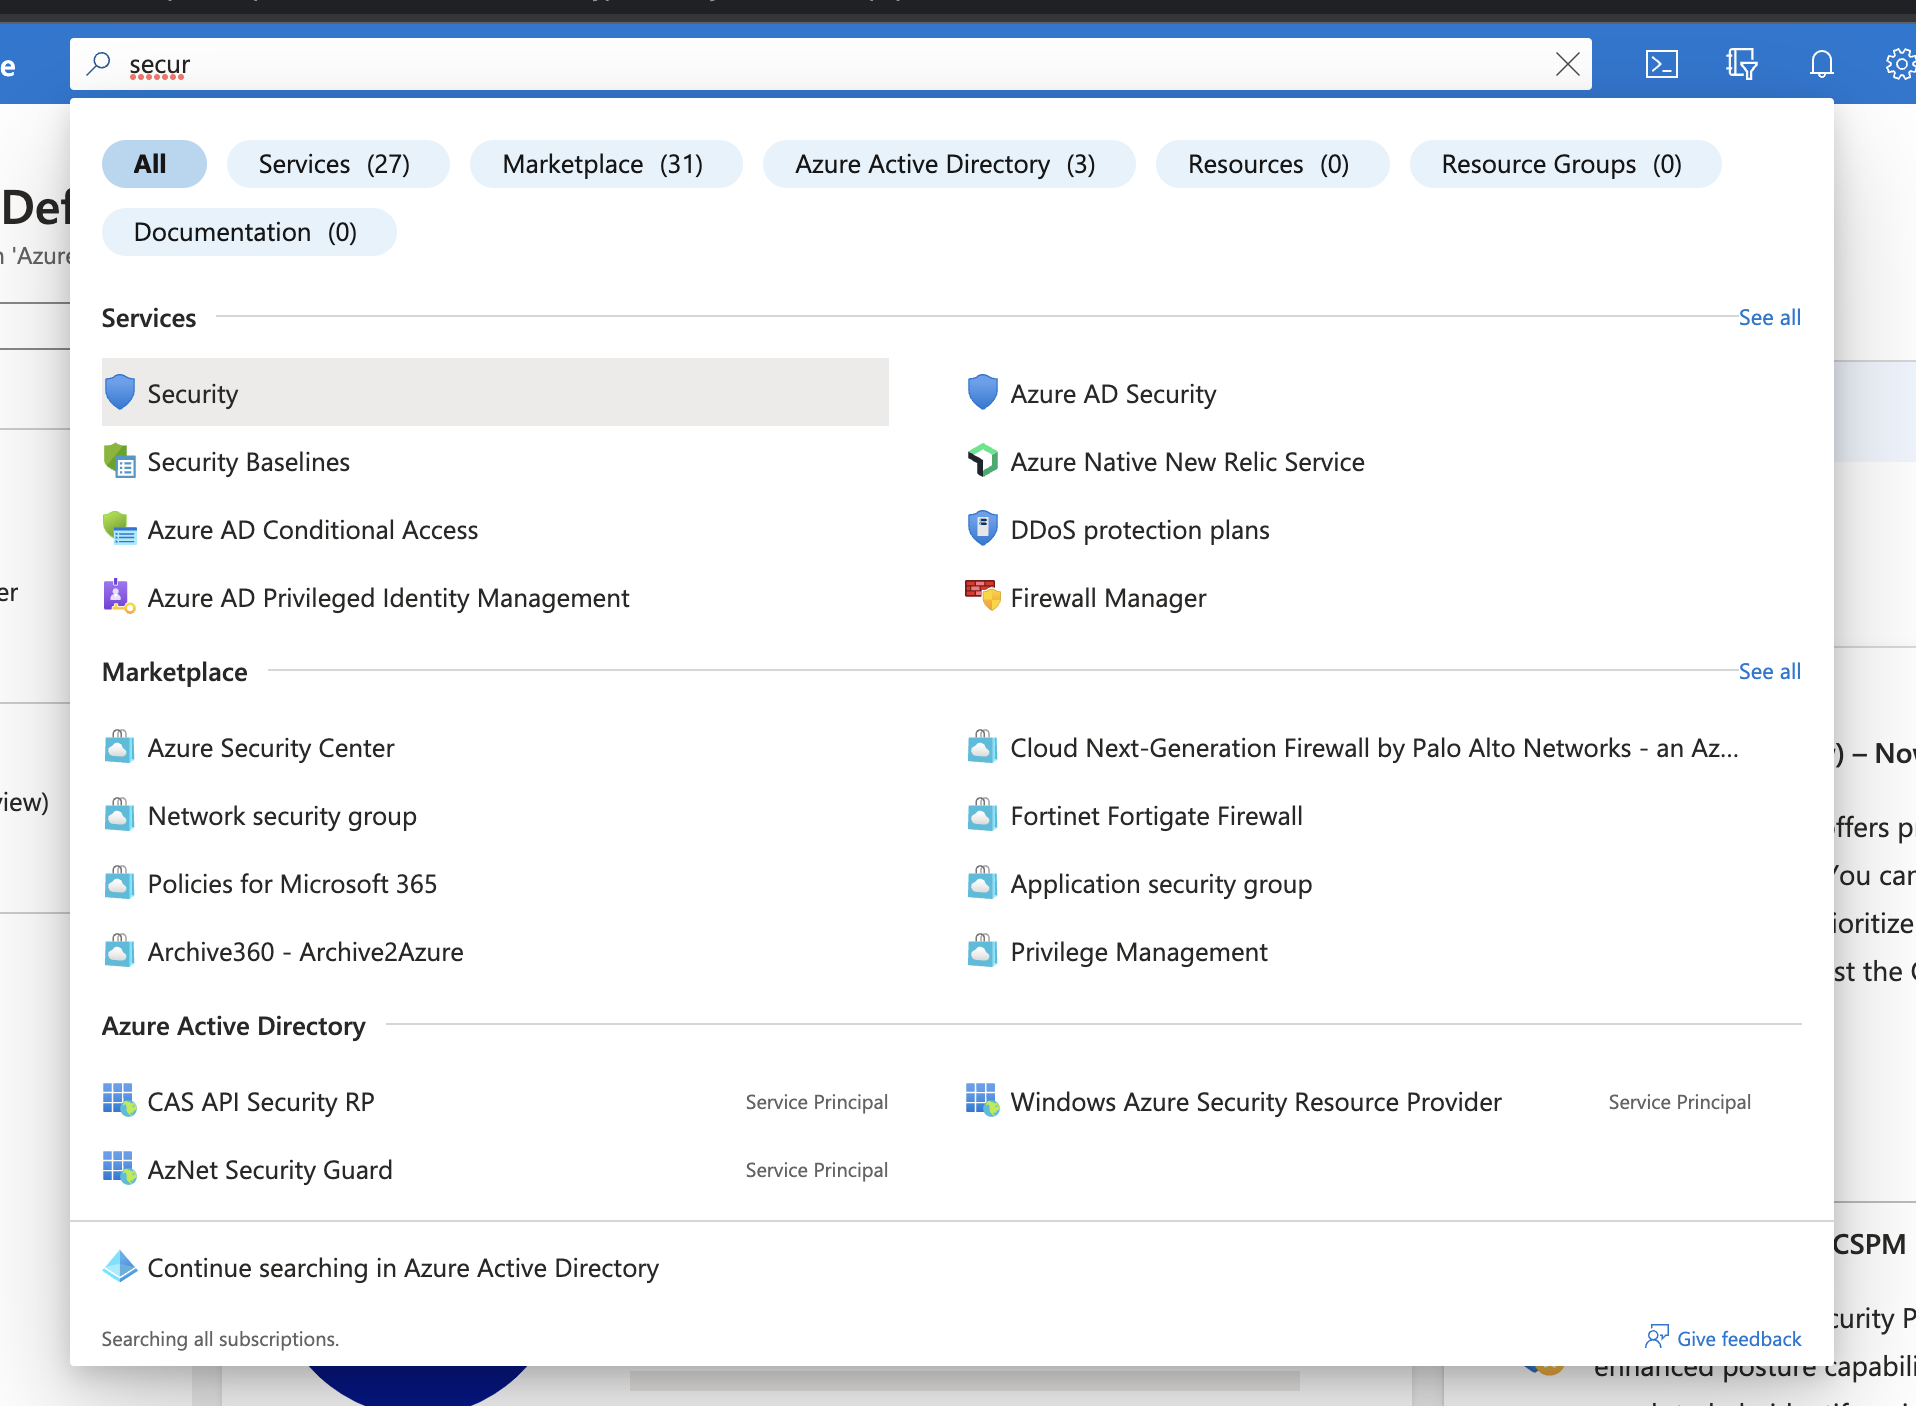Open the portal settings gear
Screen dimensions: 1916x1406
(x=1899, y=65)
